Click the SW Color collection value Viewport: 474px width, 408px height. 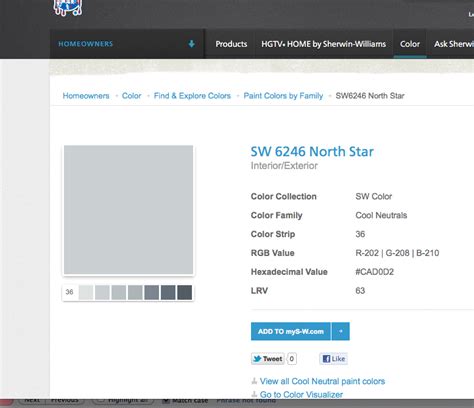point(373,196)
